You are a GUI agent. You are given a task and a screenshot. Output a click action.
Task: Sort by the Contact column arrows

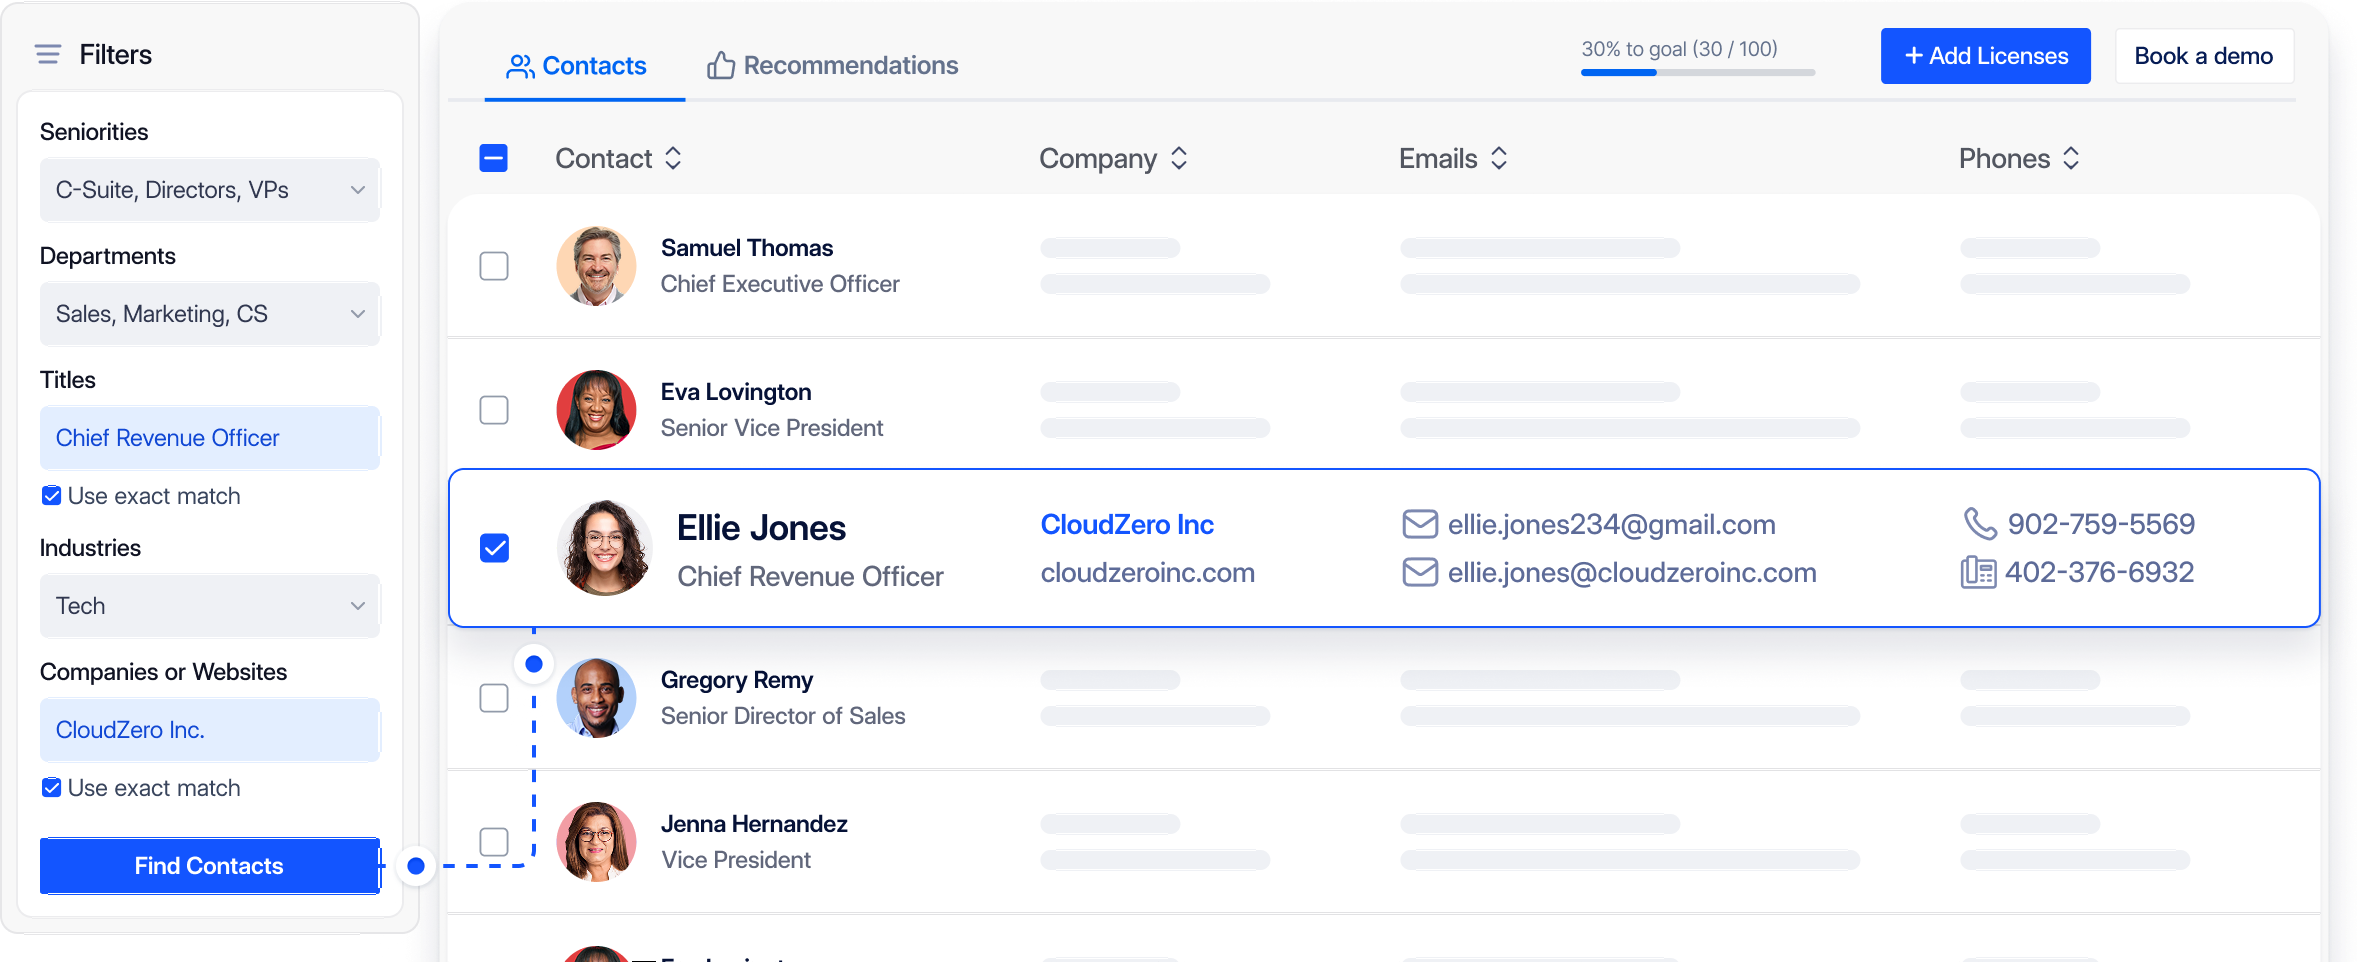click(x=673, y=158)
